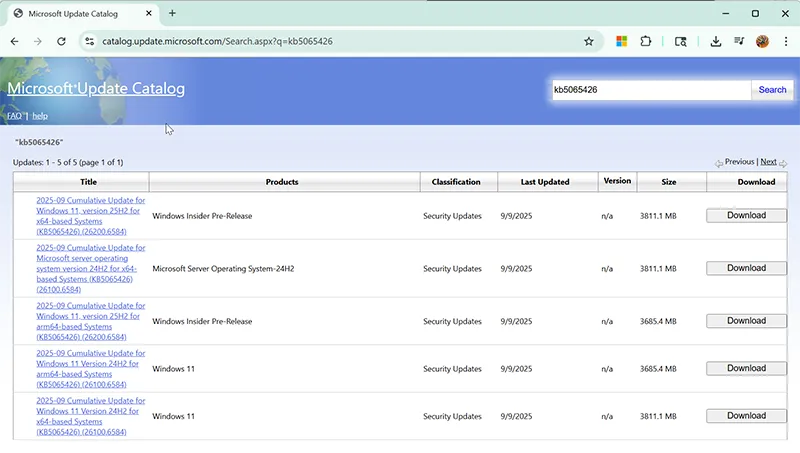Image resolution: width=800 pixels, height=453 pixels.
Task: Open a new browser tab
Action: tap(172, 13)
